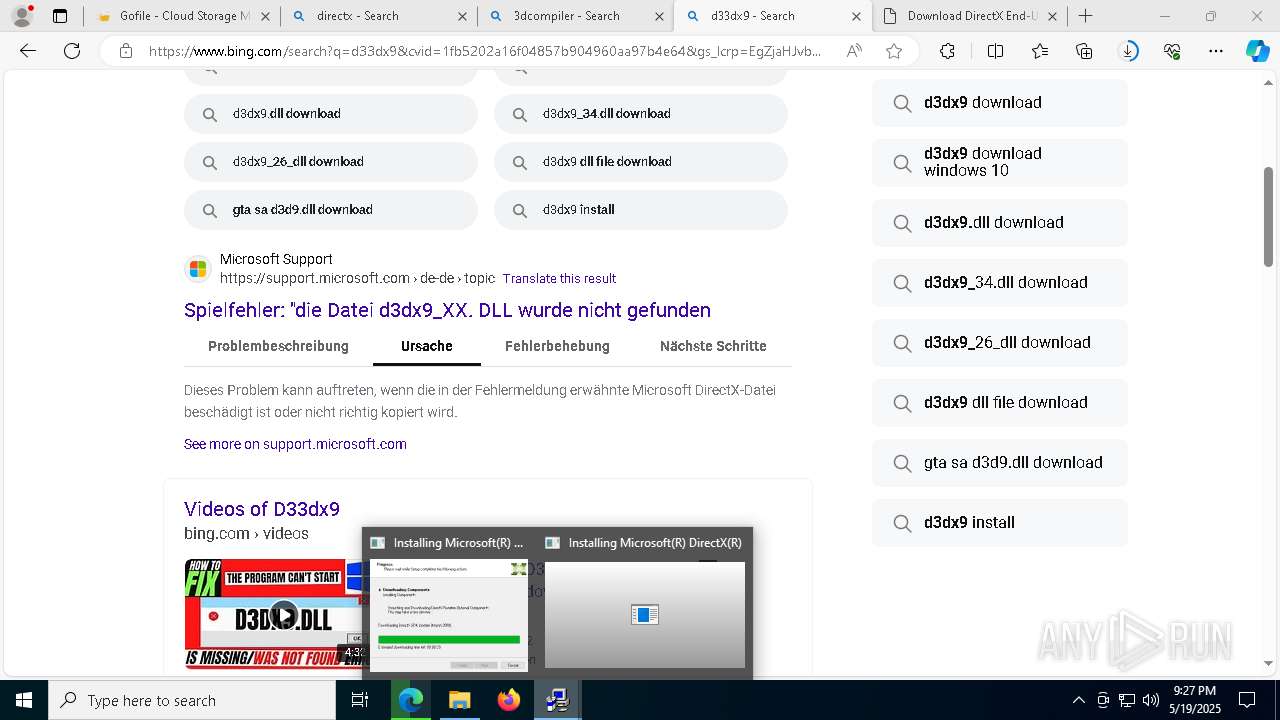Open File Explorer from taskbar
The image size is (1280, 720).
[x=459, y=700]
